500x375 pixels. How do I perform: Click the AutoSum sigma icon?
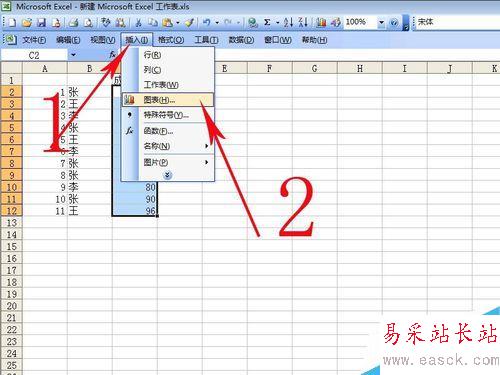pyautogui.click(x=267, y=22)
